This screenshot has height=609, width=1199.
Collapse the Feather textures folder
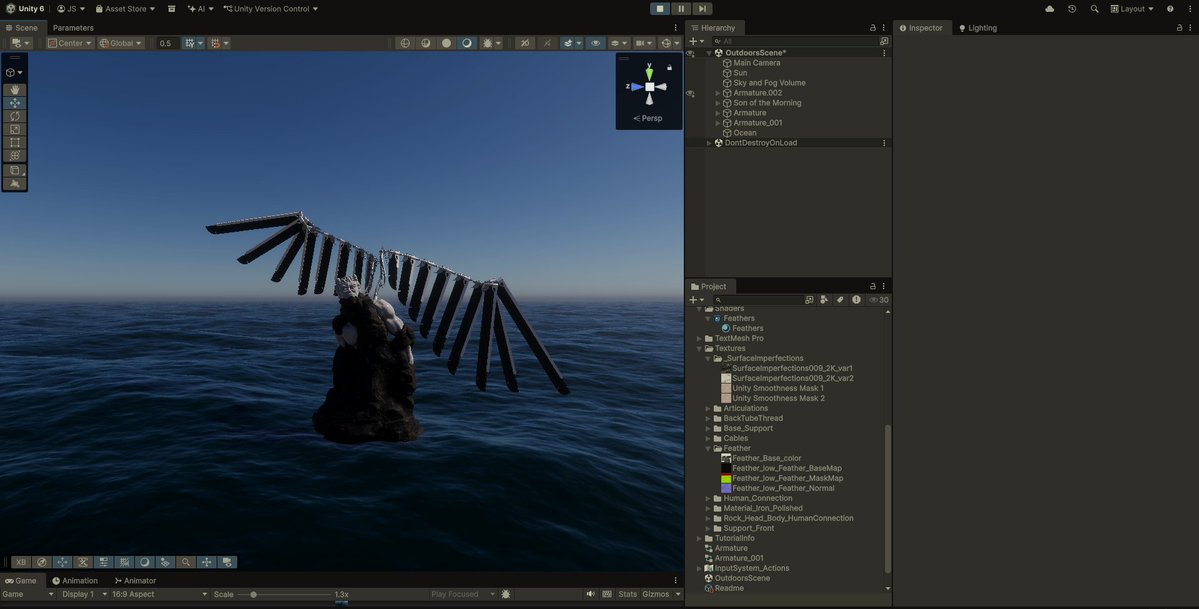(x=709, y=448)
